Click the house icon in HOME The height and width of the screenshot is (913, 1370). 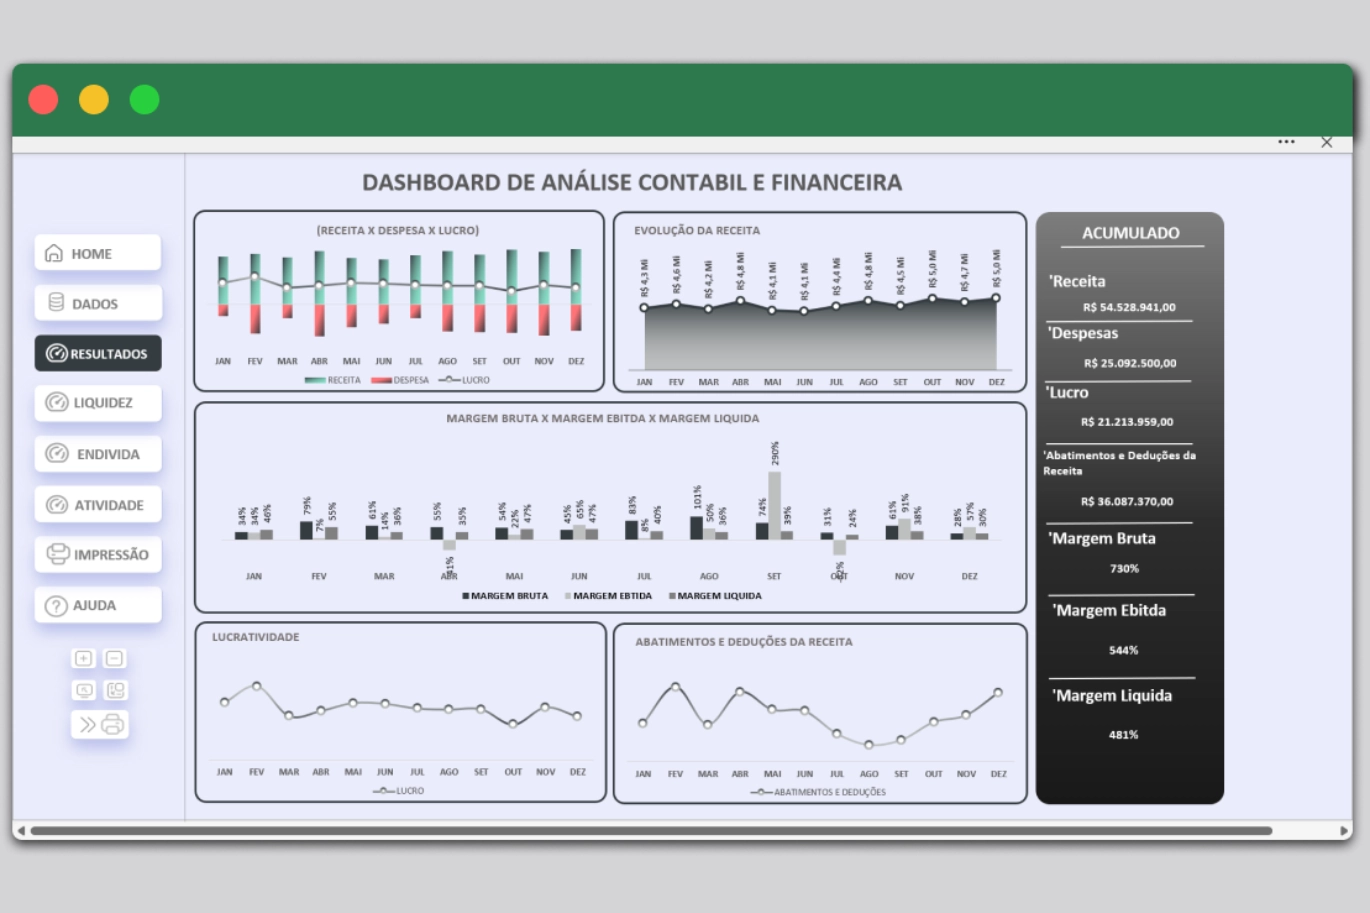(54, 253)
